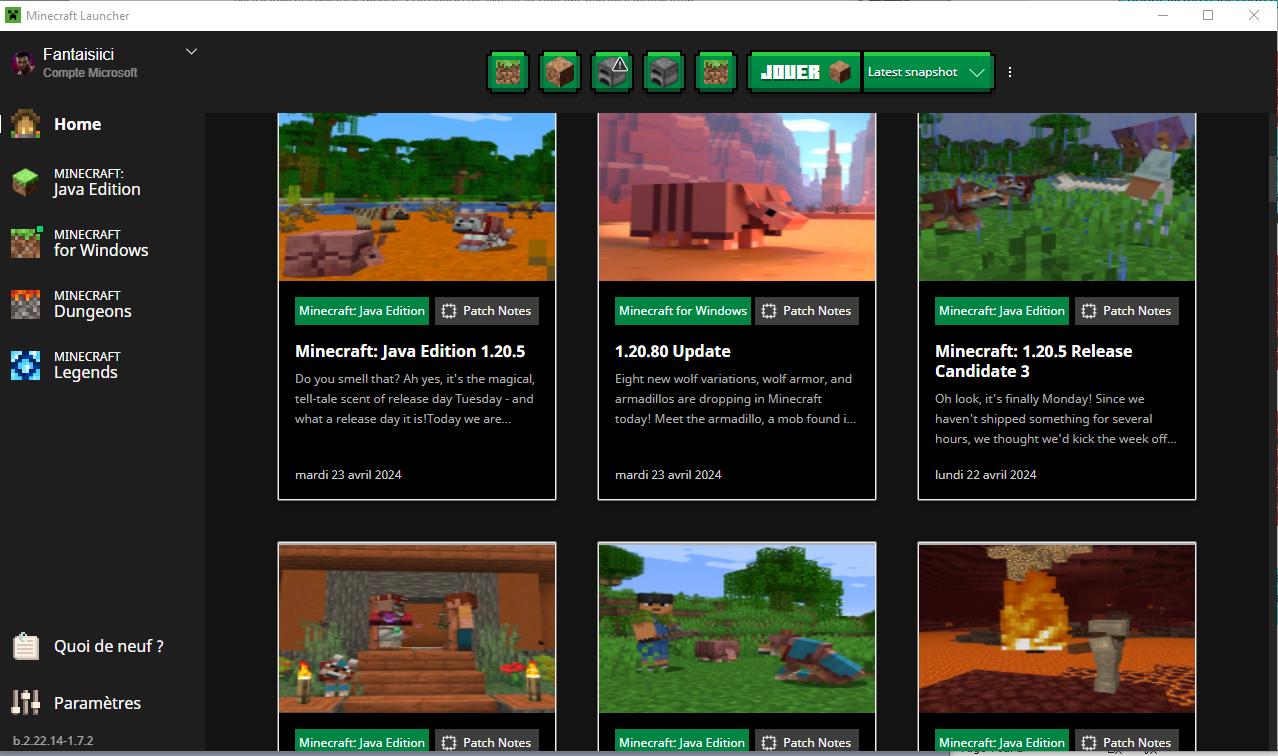Open the Latest snapshot version dropdown

(x=927, y=72)
